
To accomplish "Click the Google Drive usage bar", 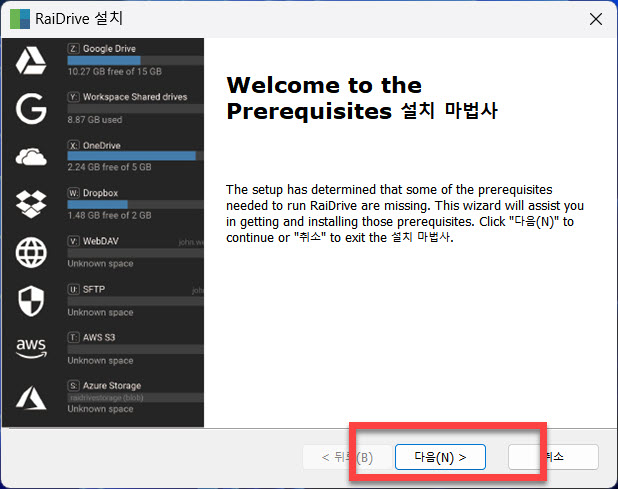I will click(x=136, y=60).
